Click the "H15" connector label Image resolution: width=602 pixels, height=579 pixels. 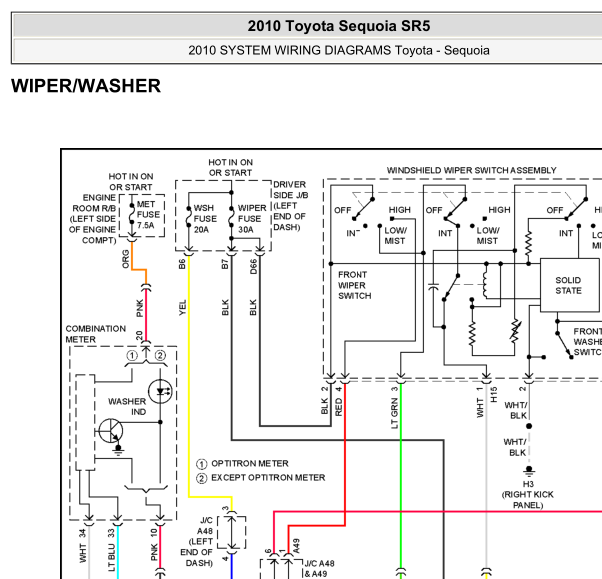tap(494, 394)
